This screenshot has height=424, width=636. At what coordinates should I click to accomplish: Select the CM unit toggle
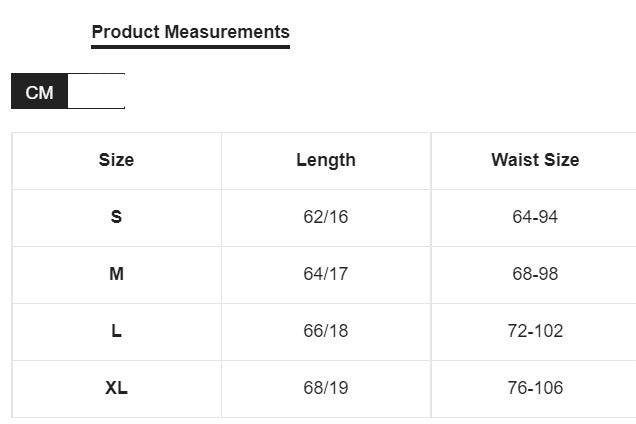pos(39,92)
